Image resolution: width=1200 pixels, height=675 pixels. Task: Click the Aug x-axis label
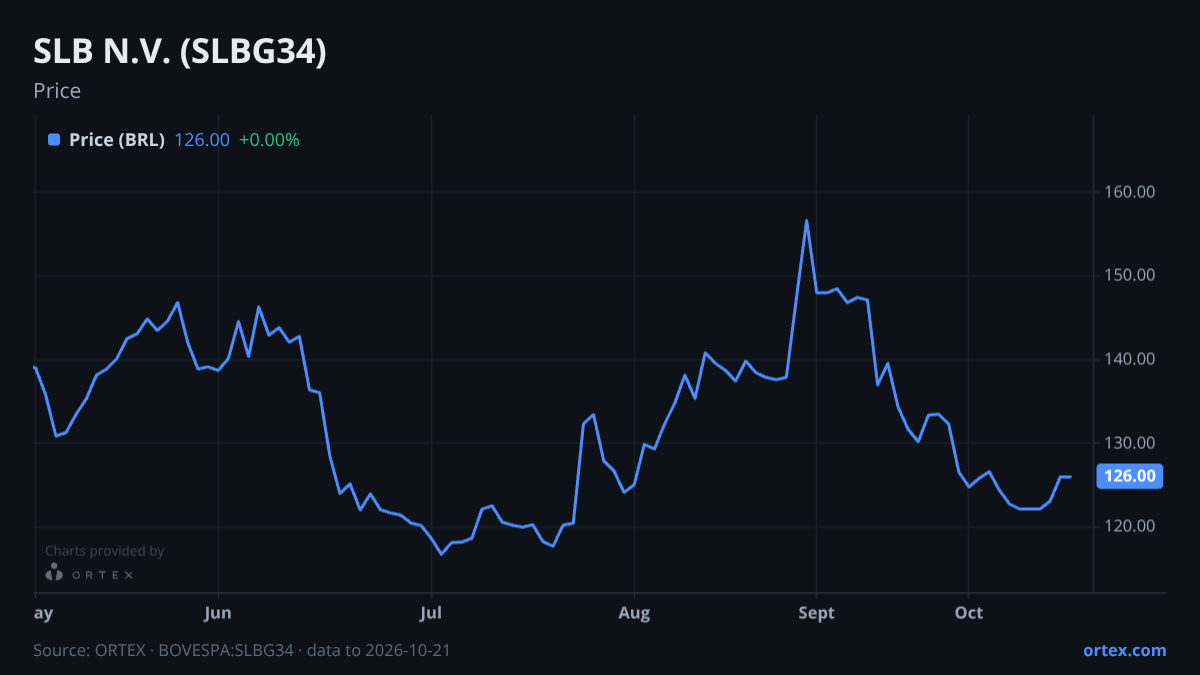click(x=634, y=612)
